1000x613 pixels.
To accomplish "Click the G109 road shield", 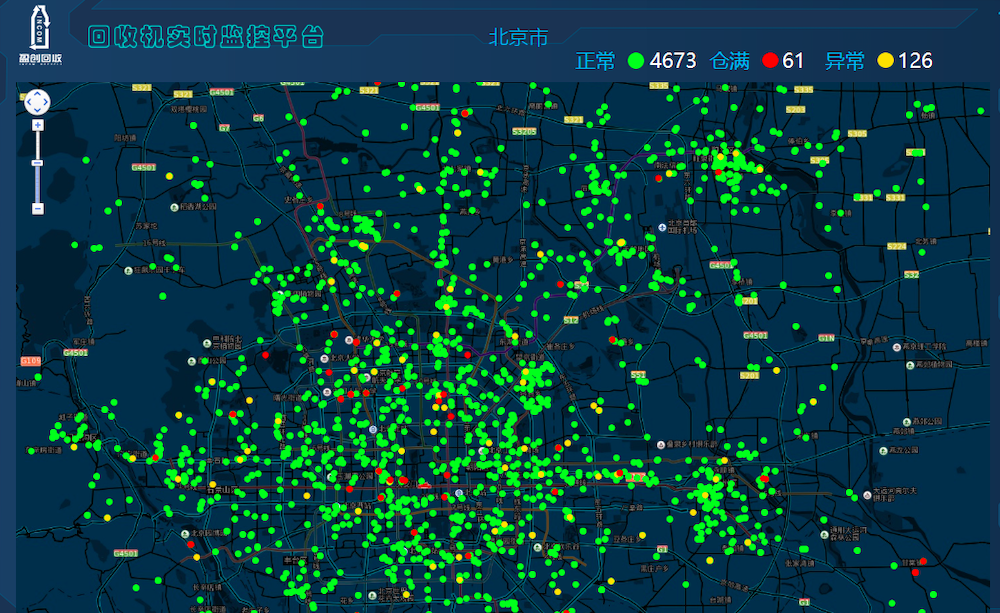I will click(31, 361).
